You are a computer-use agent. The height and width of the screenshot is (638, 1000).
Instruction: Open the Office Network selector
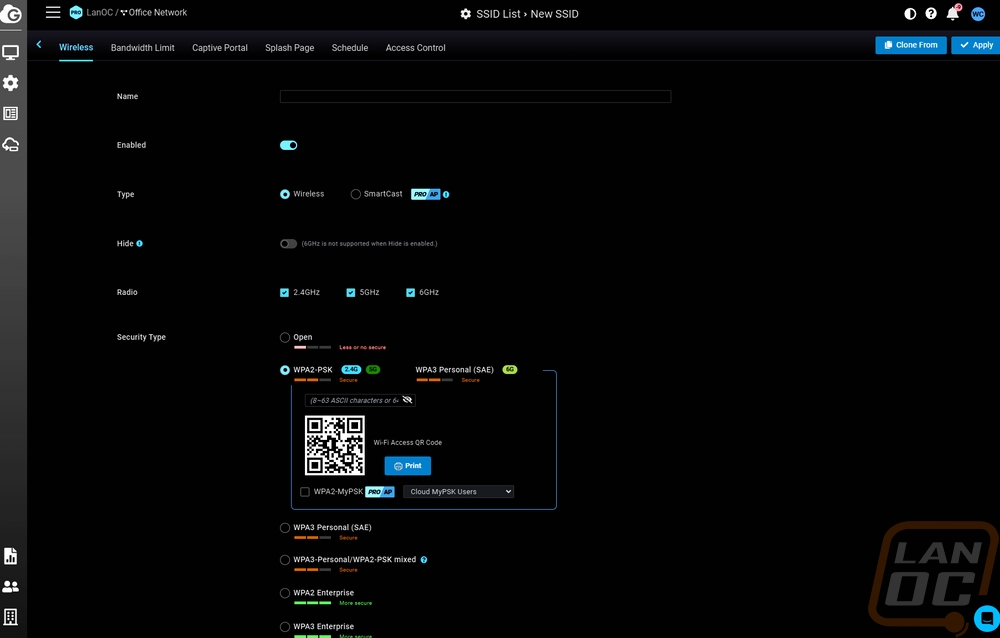(157, 13)
